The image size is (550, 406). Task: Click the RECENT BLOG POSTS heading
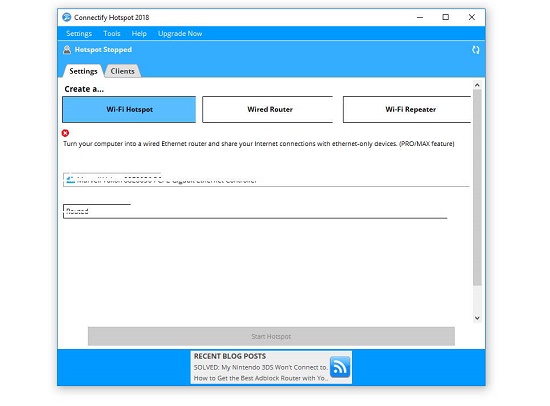coord(230,356)
